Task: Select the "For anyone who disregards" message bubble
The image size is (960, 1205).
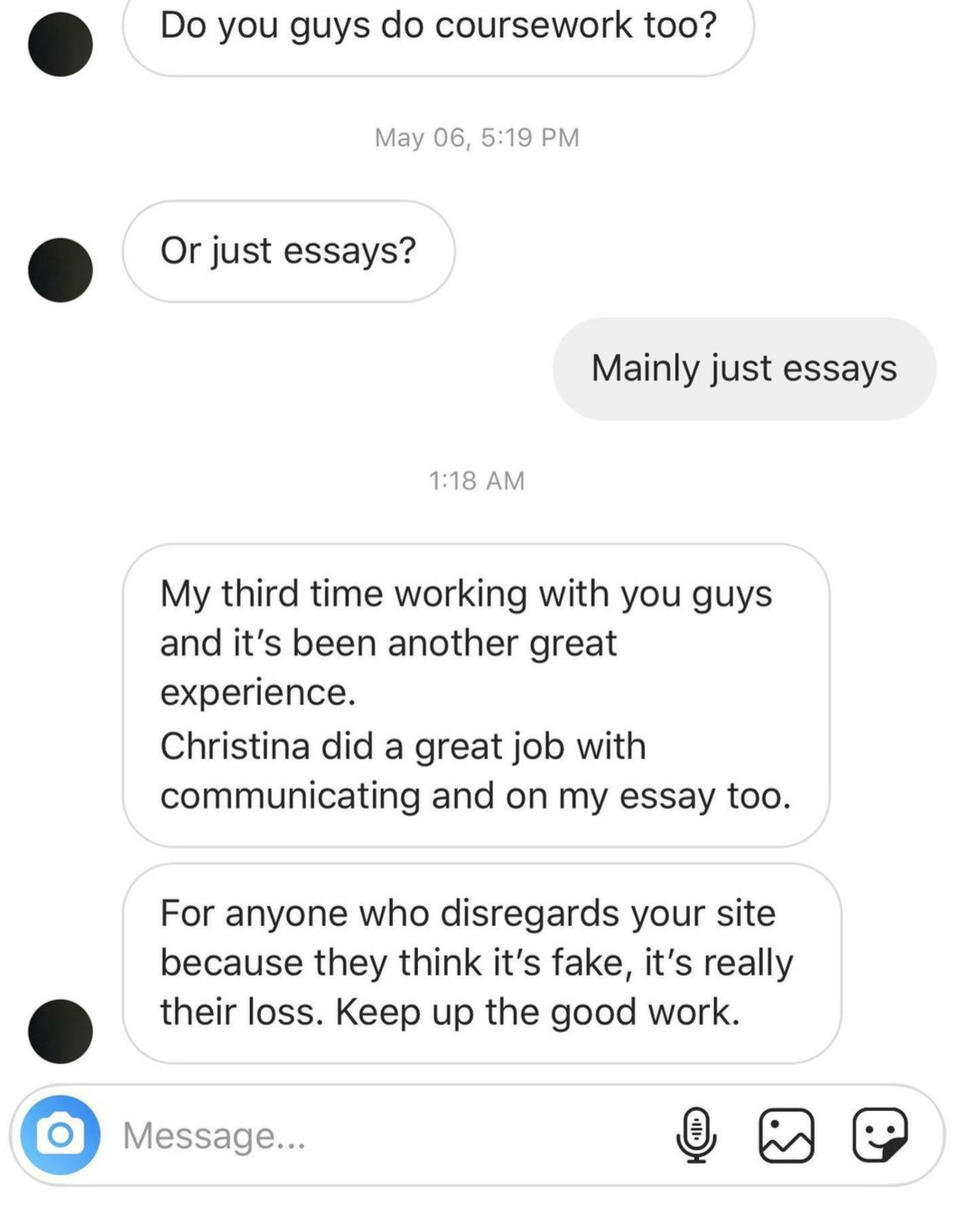Action: coord(482,963)
